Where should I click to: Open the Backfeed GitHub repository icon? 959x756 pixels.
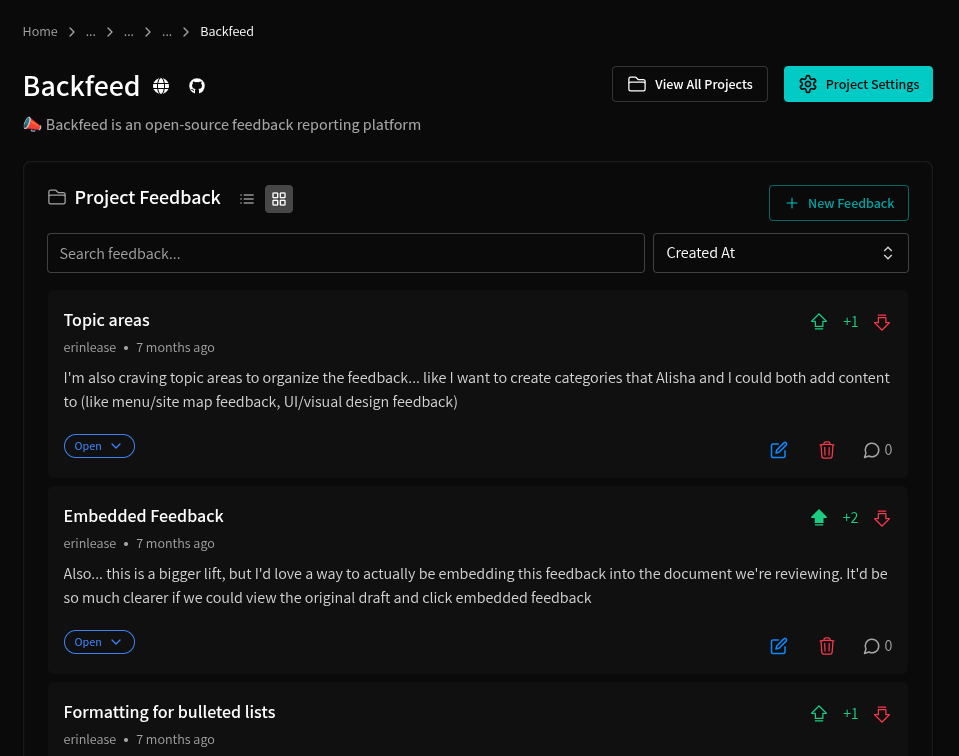[x=197, y=86]
